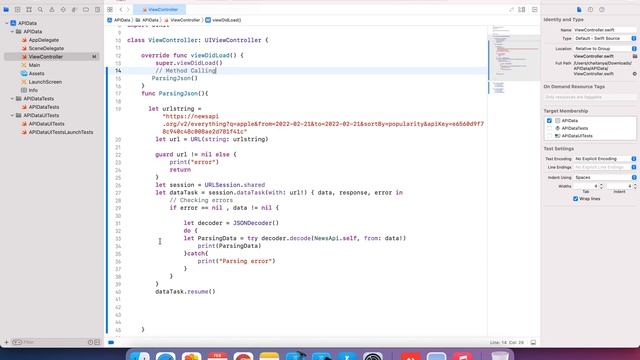Open Location dropdown Relative to Group

coord(605,49)
